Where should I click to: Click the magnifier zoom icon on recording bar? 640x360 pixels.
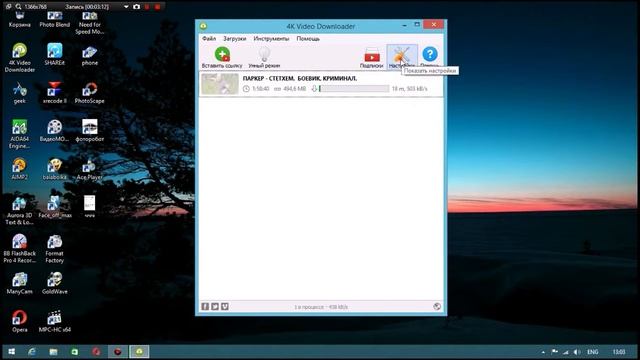[x=18, y=7]
